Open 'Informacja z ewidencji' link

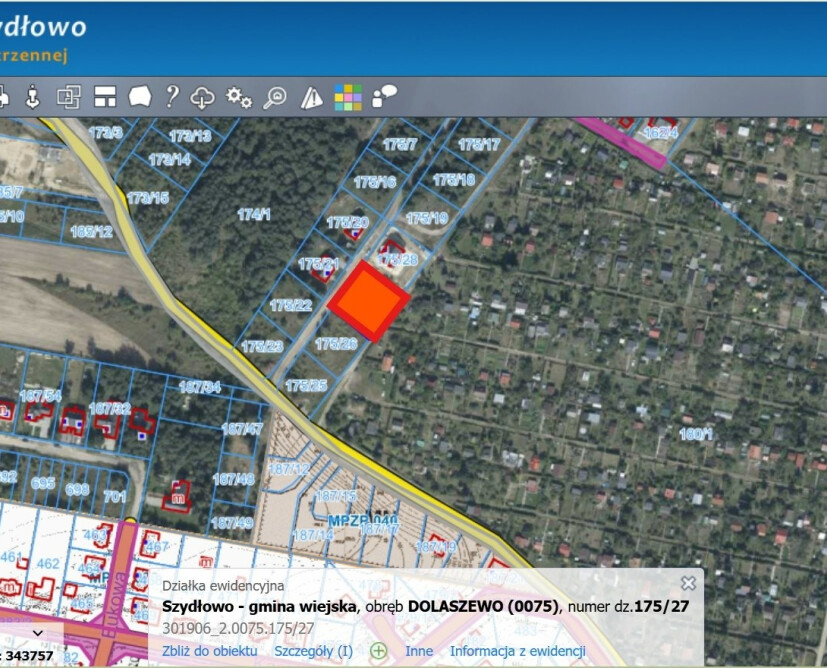[x=517, y=651]
